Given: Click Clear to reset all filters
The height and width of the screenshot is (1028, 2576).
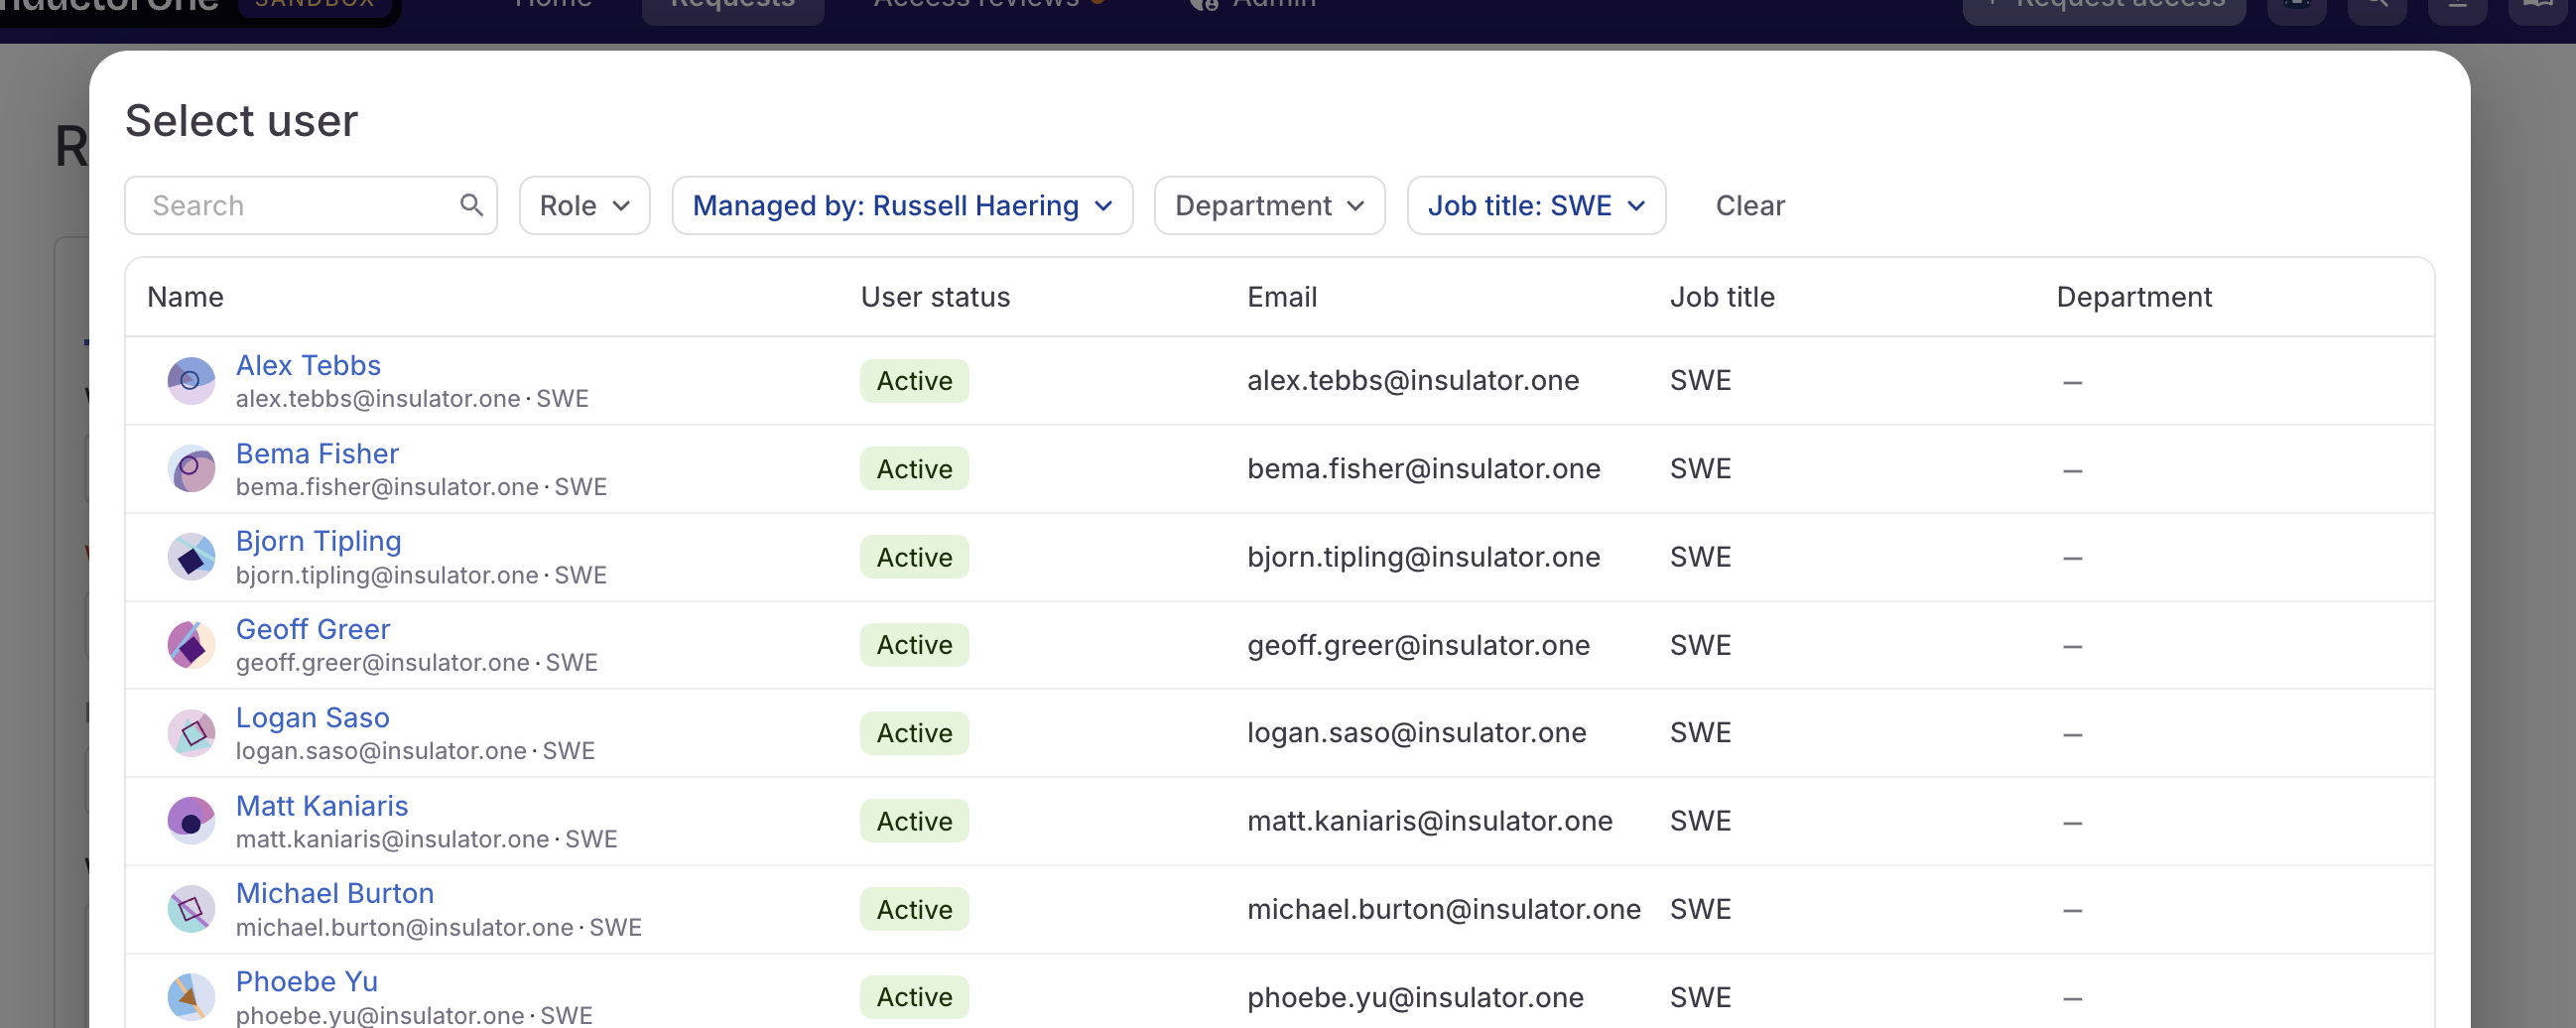Looking at the screenshot, I should (x=1749, y=205).
